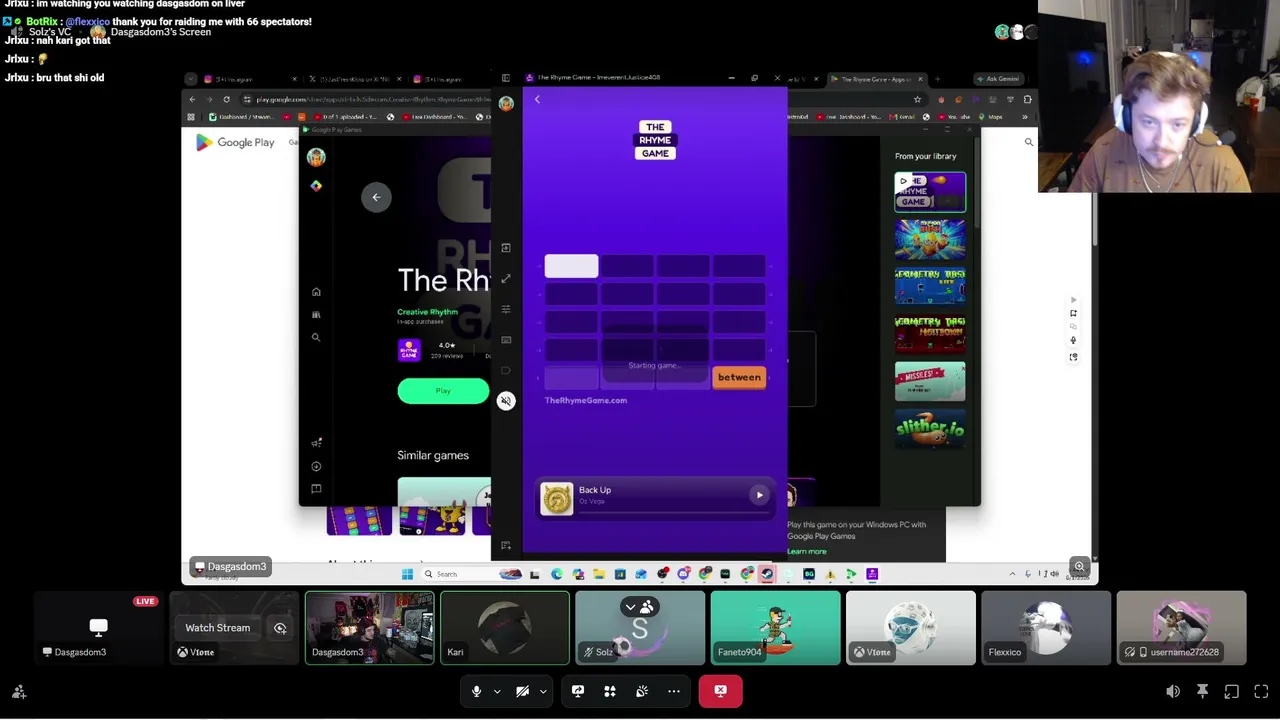Image resolution: width=1280 pixels, height=720 pixels.
Task: Open the TheRhymeGame.com link
Action: 586,400
